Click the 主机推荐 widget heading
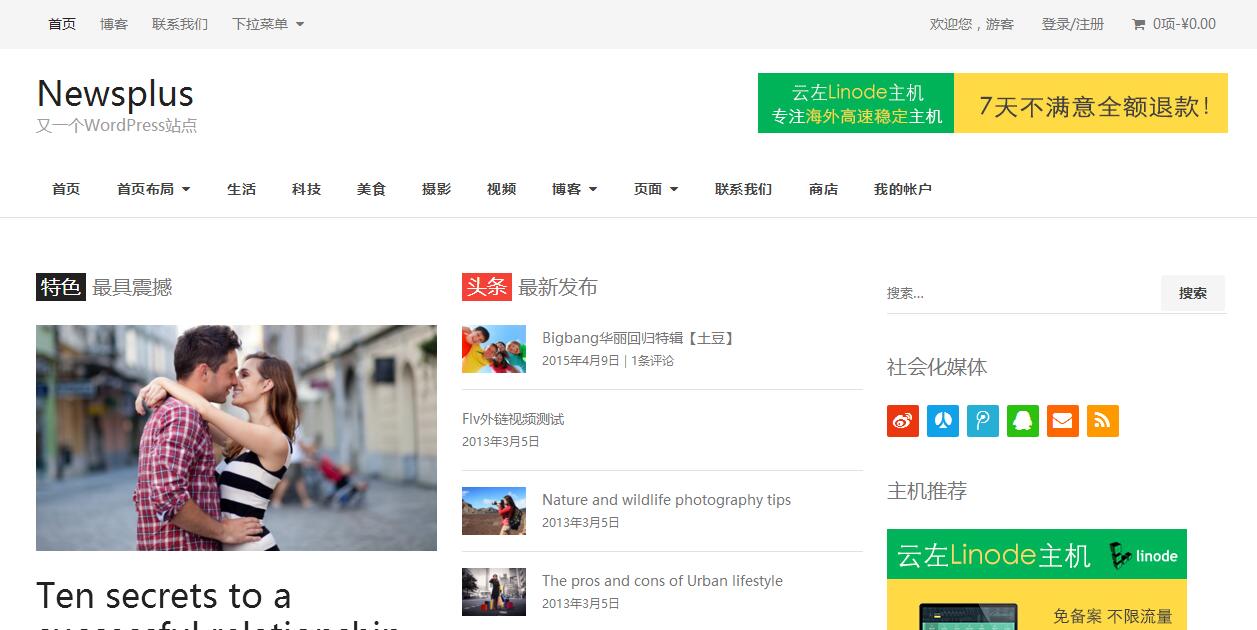1257x630 pixels. 927,491
